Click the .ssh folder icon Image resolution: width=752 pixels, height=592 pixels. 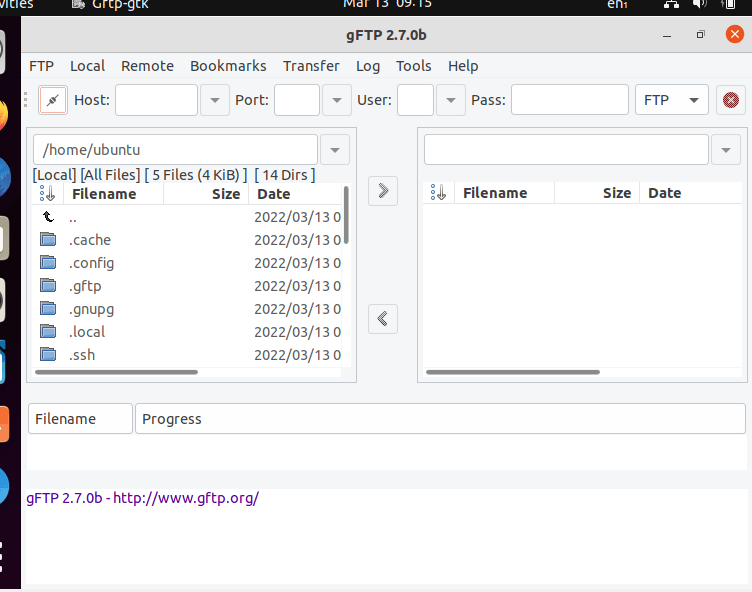pos(48,355)
